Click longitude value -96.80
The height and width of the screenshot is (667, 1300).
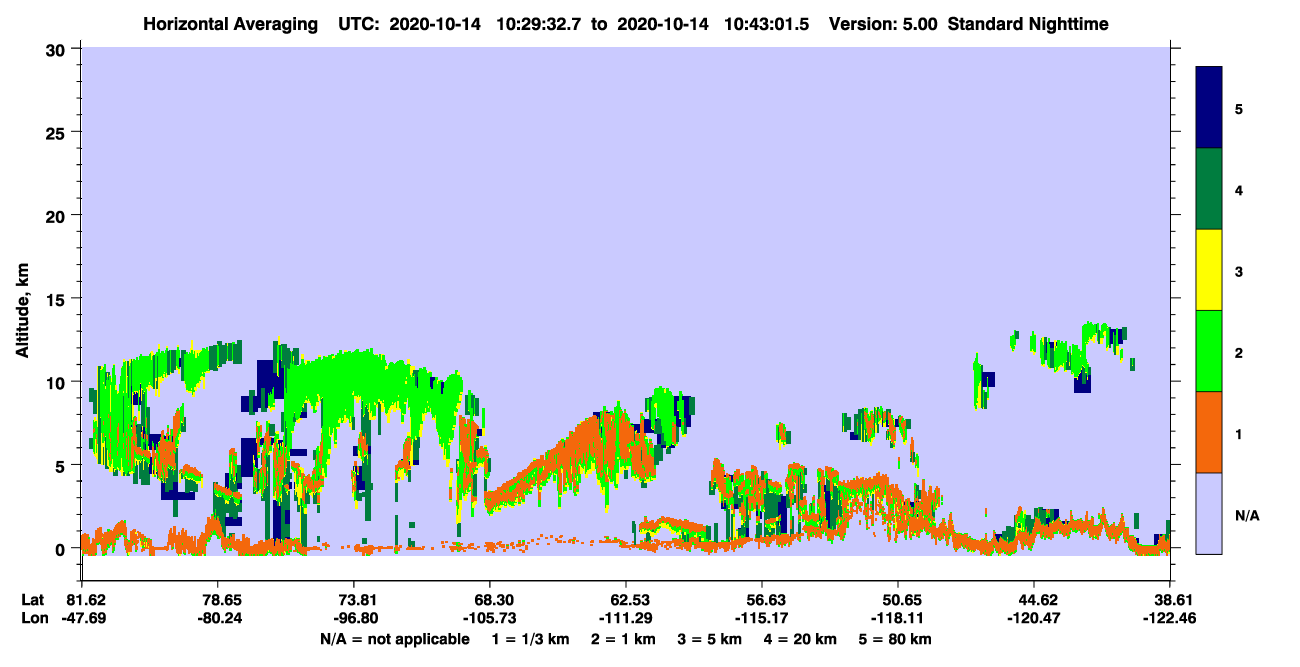click(354, 619)
